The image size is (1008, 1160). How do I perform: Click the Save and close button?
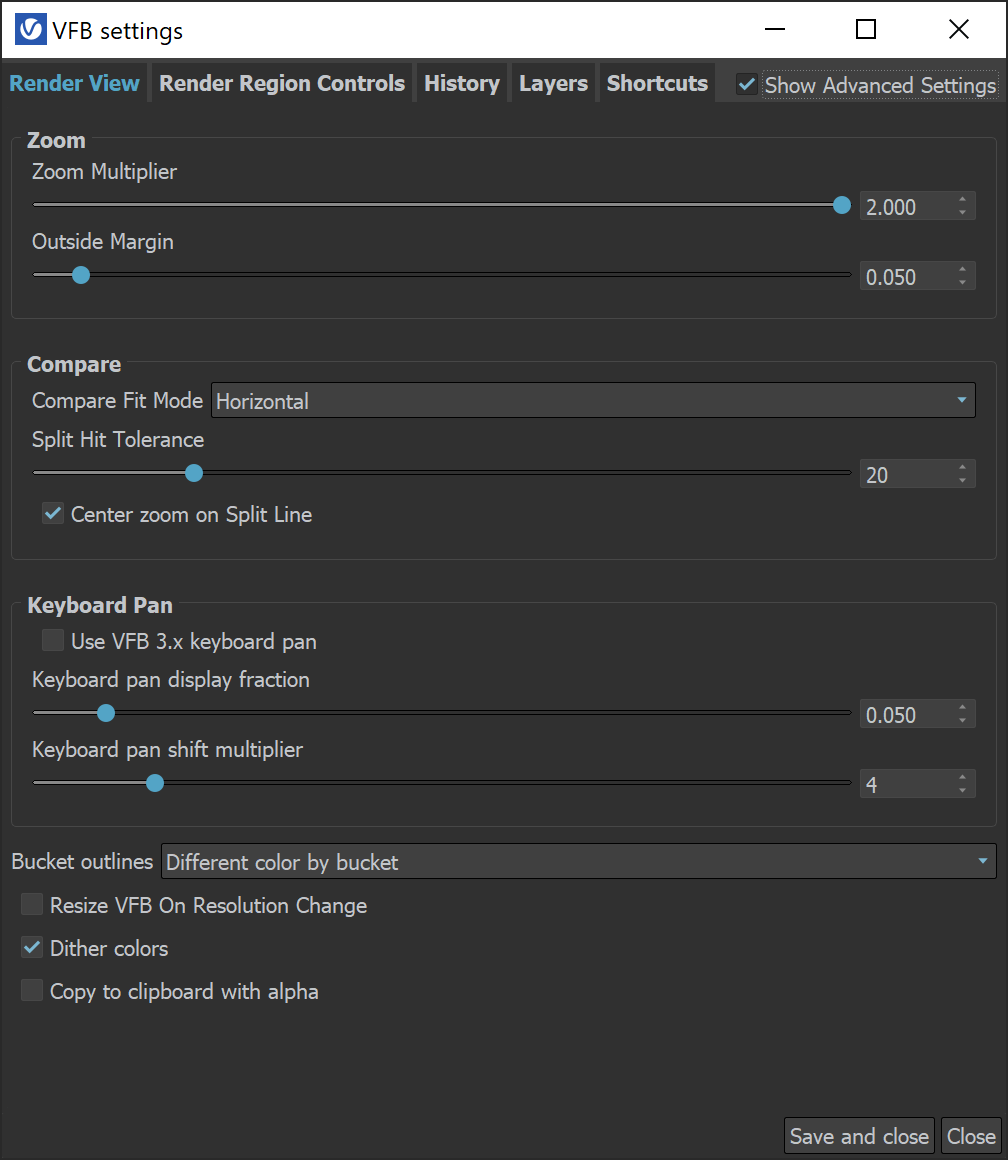pos(858,1136)
